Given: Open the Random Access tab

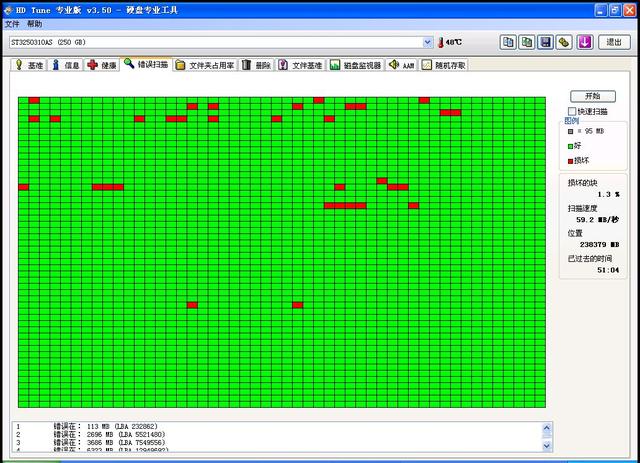Looking at the screenshot, I should pos(444,65).
